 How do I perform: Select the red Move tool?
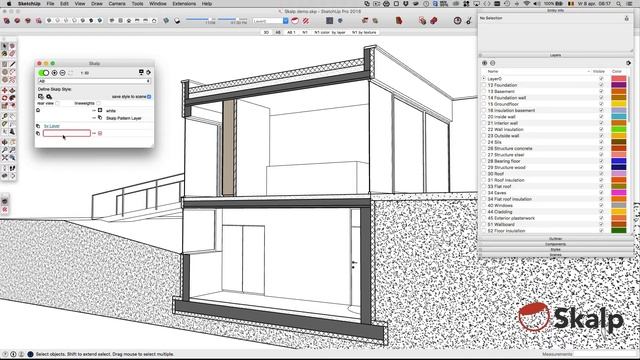pyautogui.click(x=4, y=90)
